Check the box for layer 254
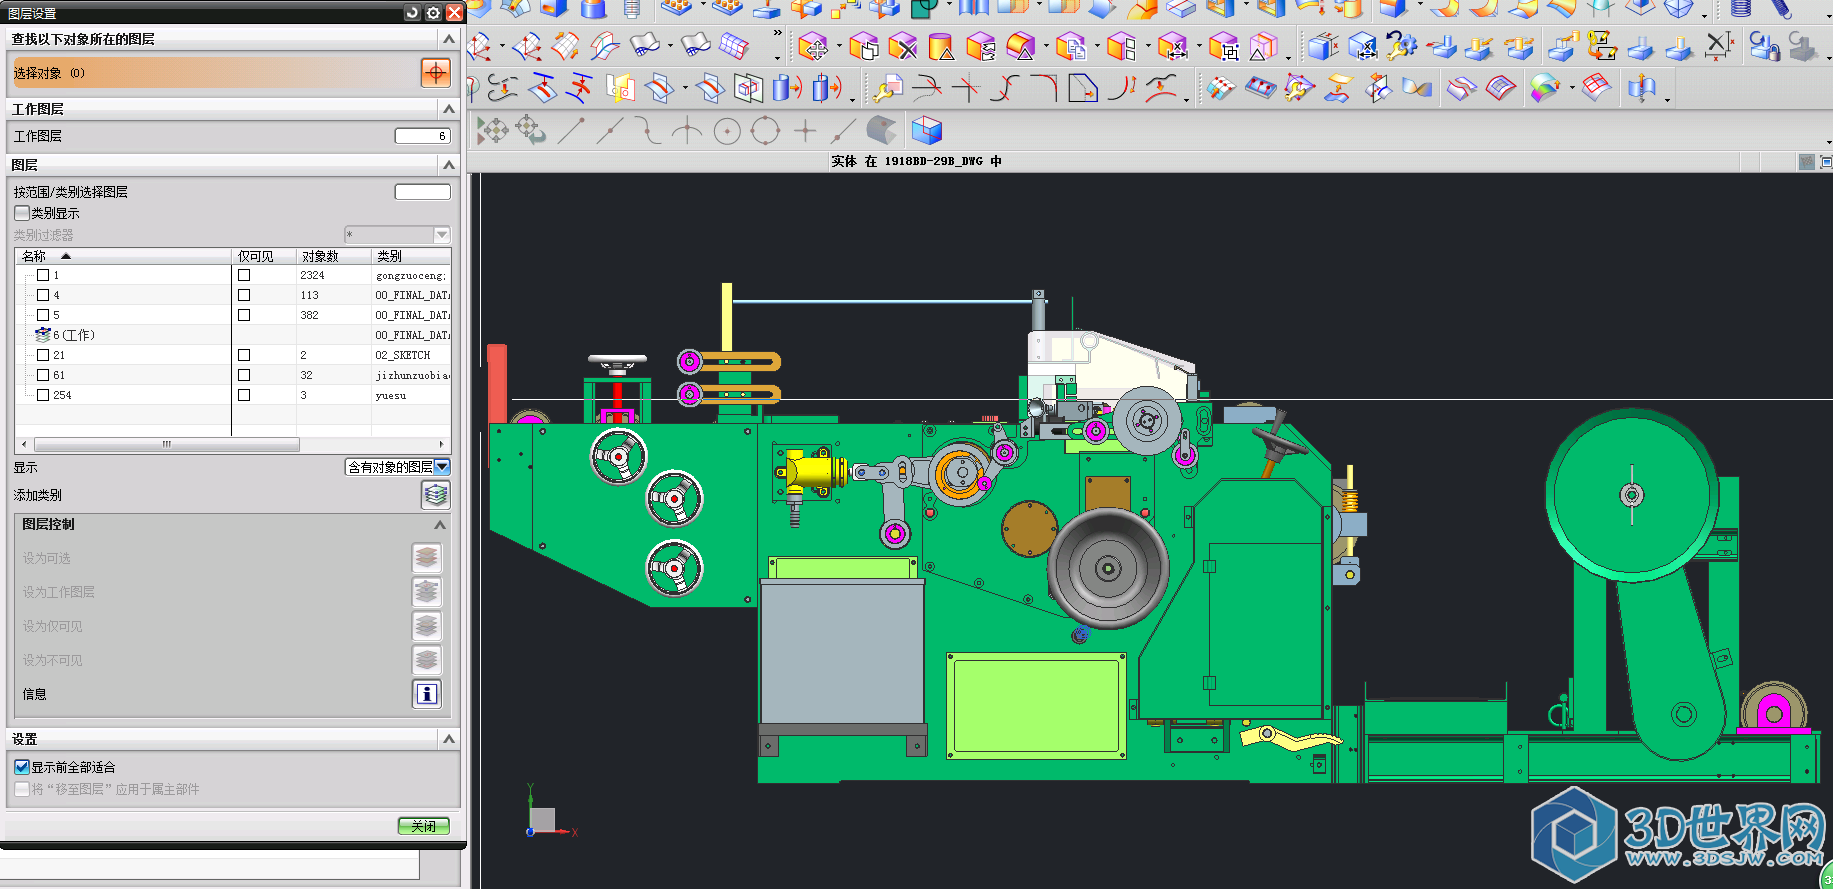Image resolution: width=1833 pixels, height=889 pixels. point(43,395)
